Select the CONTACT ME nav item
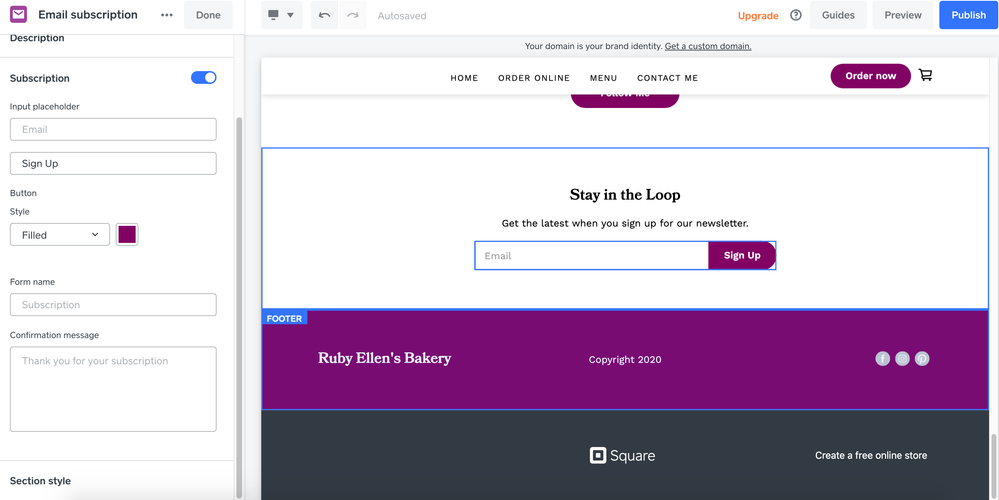The width and height of the screenshot is (999, 500). (667, 78)
